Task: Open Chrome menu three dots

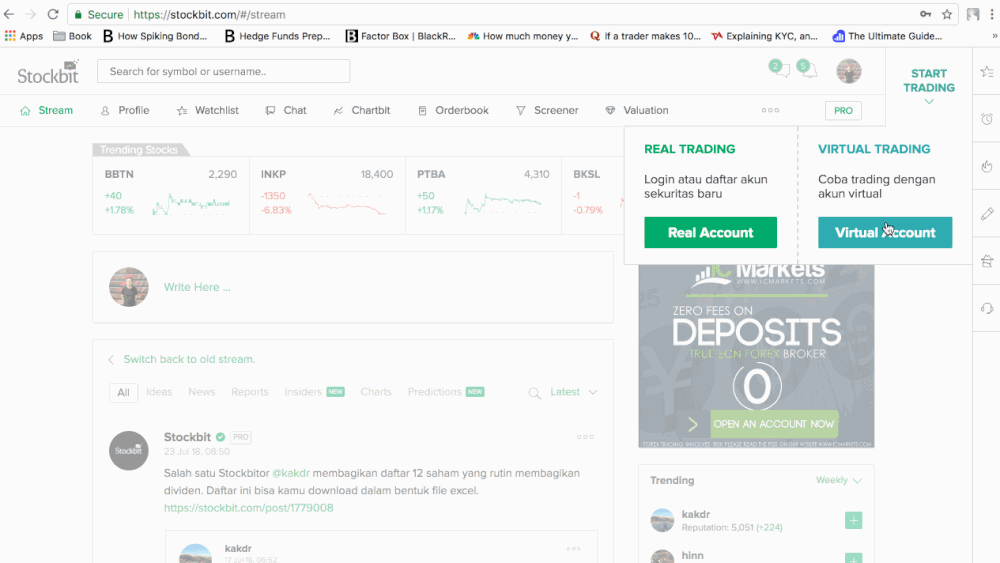Action: tap(992, 14)
